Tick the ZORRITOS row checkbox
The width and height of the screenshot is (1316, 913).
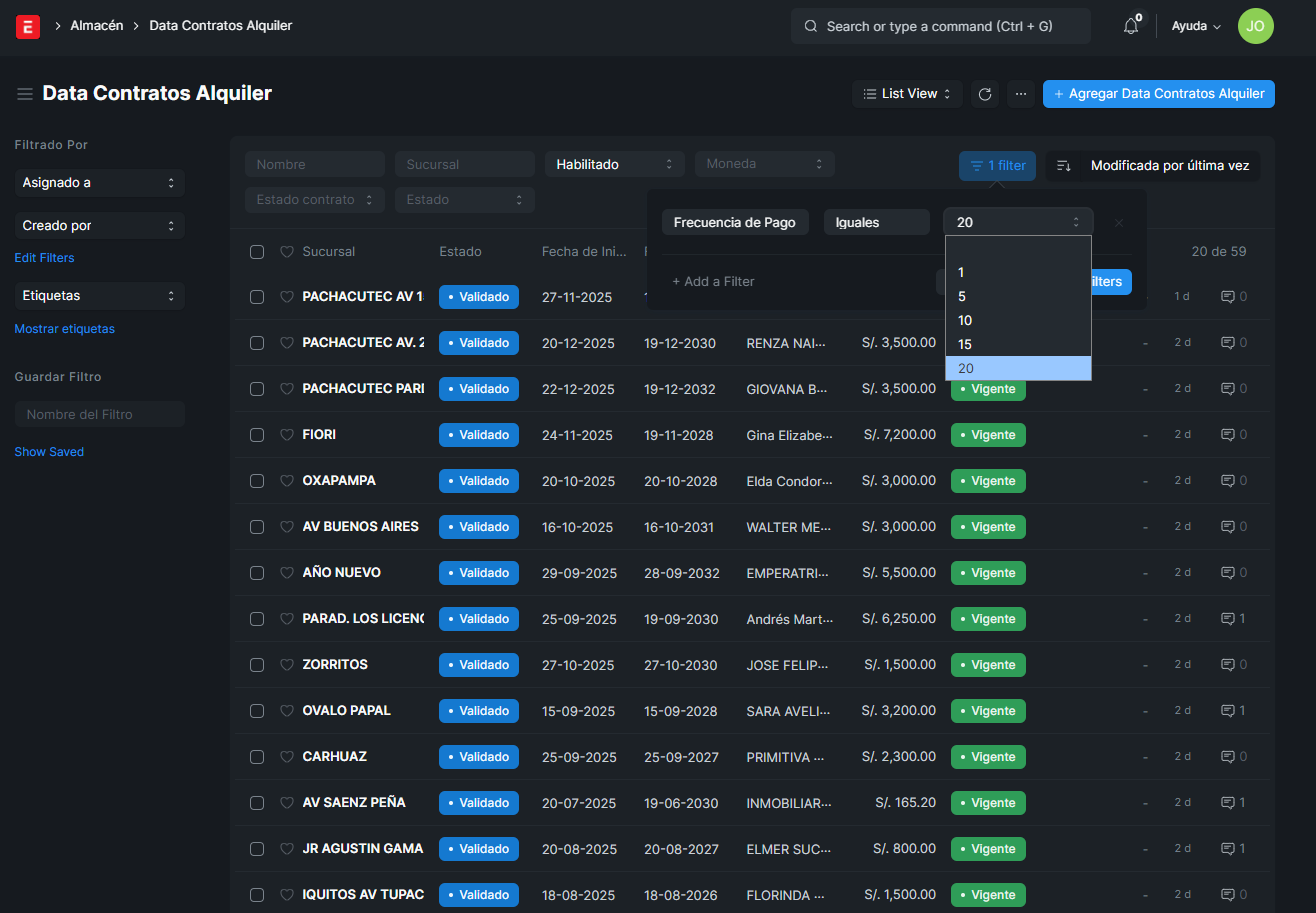257,665
